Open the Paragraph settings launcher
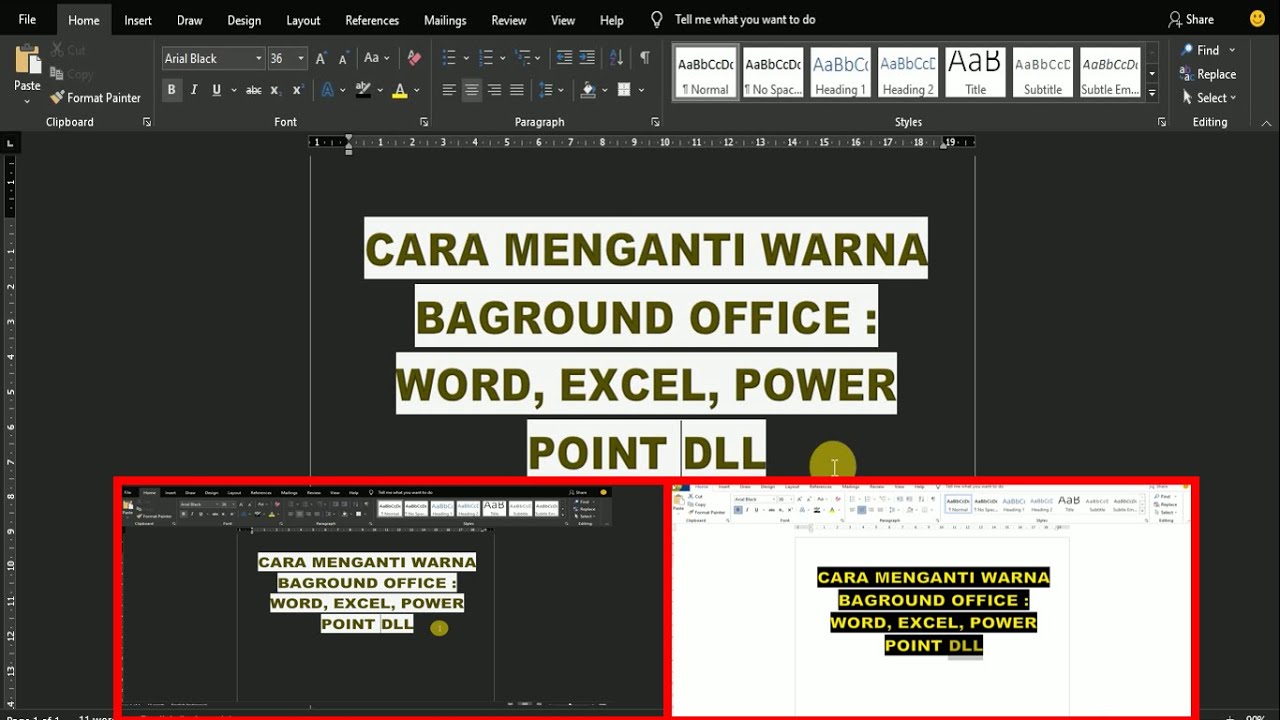This screenshot has width=1280, height=720. (655, 122)
